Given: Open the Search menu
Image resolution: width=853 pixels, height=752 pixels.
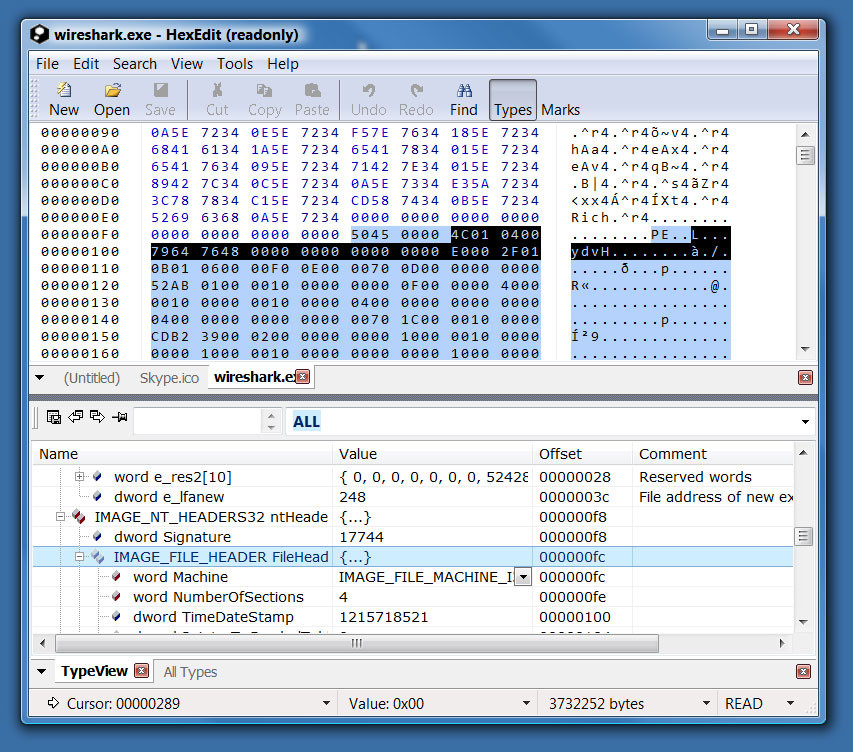Looking at the screenshot, I should [x=135, y=64].
